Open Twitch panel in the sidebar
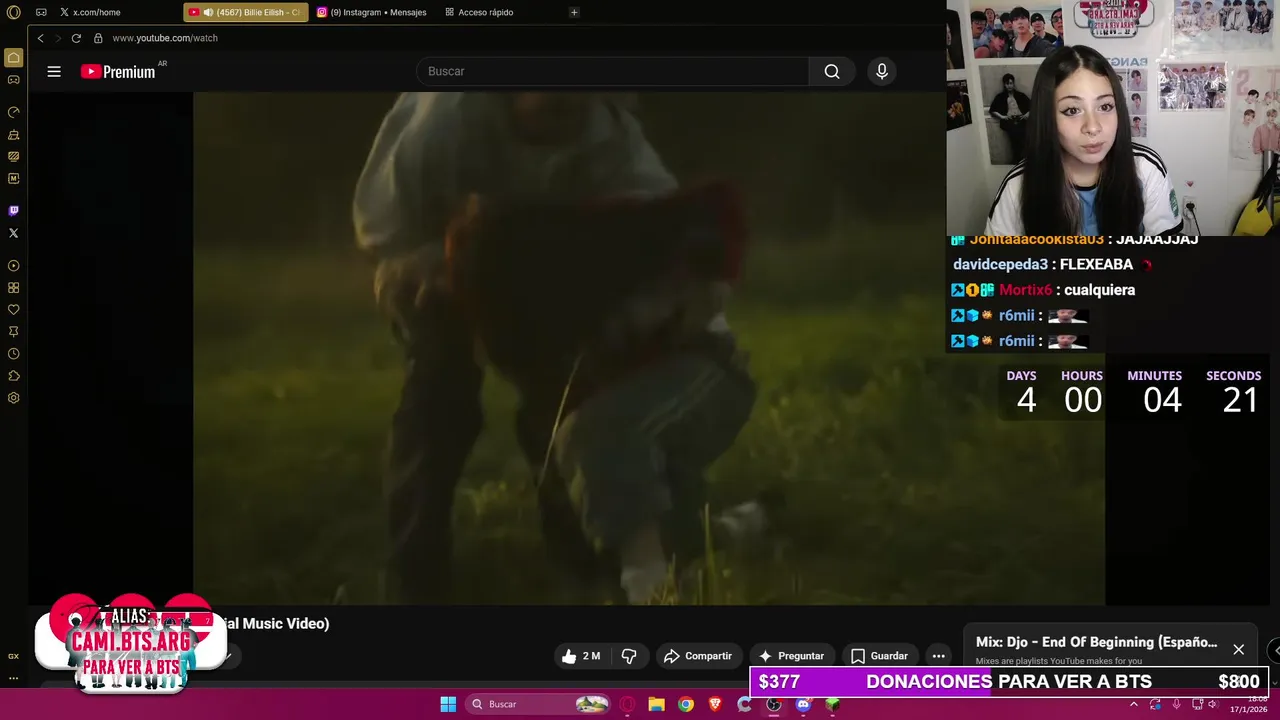This screenshot has height=720, width=1280. click(x=14, y=211)
